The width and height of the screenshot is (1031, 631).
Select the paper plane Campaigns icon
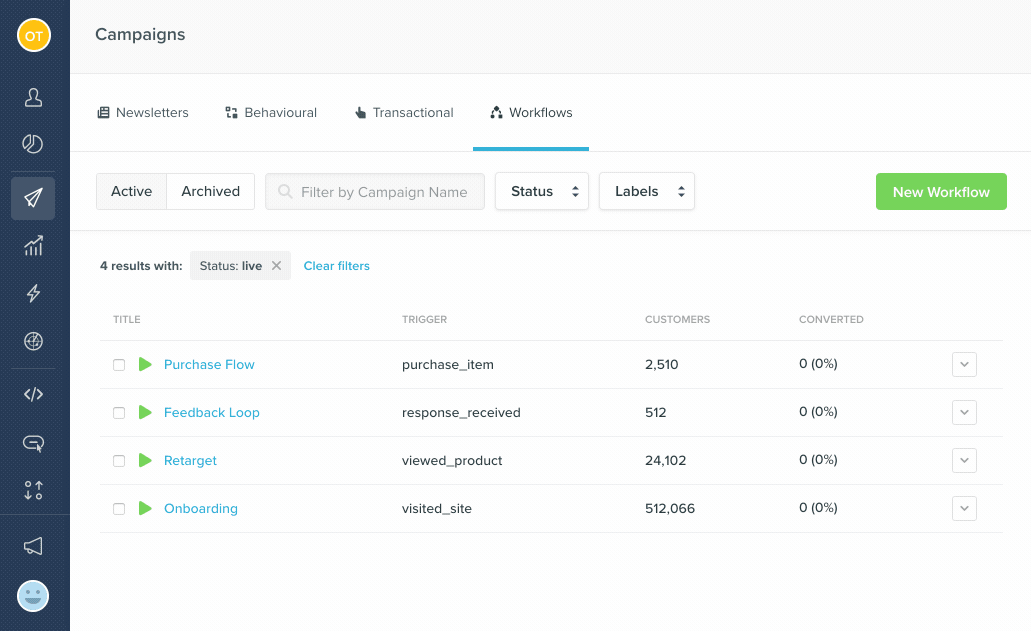click(x=33, y=198)
